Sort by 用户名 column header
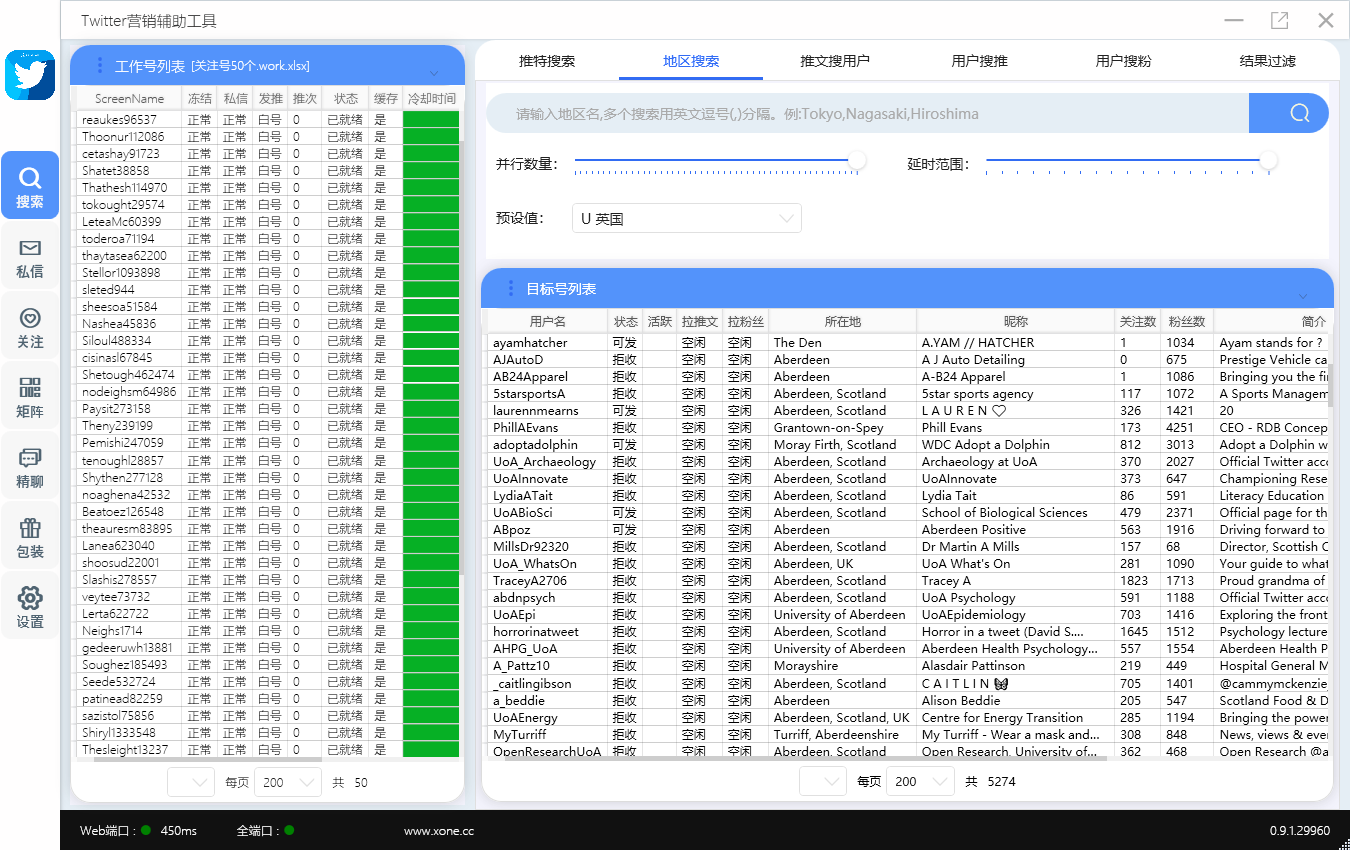The width and height of the screenshot is (1350, 850). (548, 322)
